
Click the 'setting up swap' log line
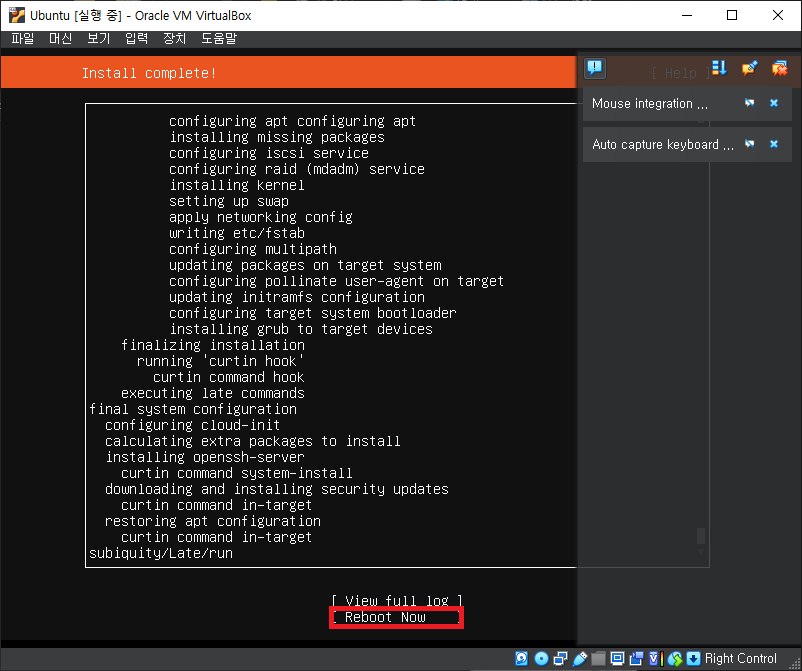click(x=229, y=202)
